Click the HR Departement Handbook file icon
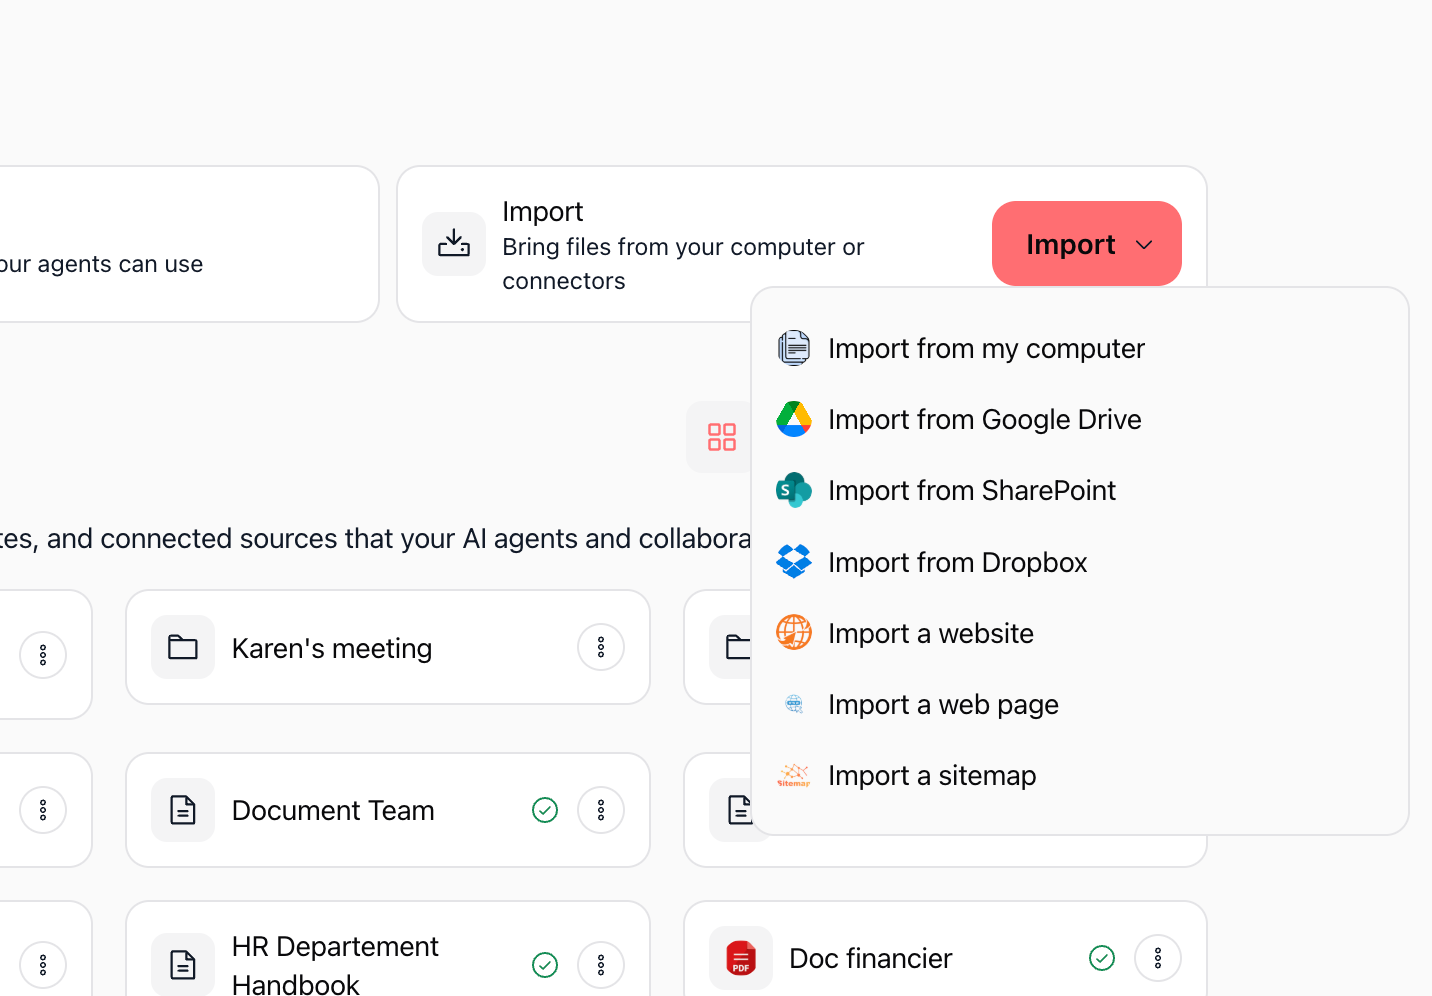Viewport: 1432px width, 996px height. click(183, 965)
